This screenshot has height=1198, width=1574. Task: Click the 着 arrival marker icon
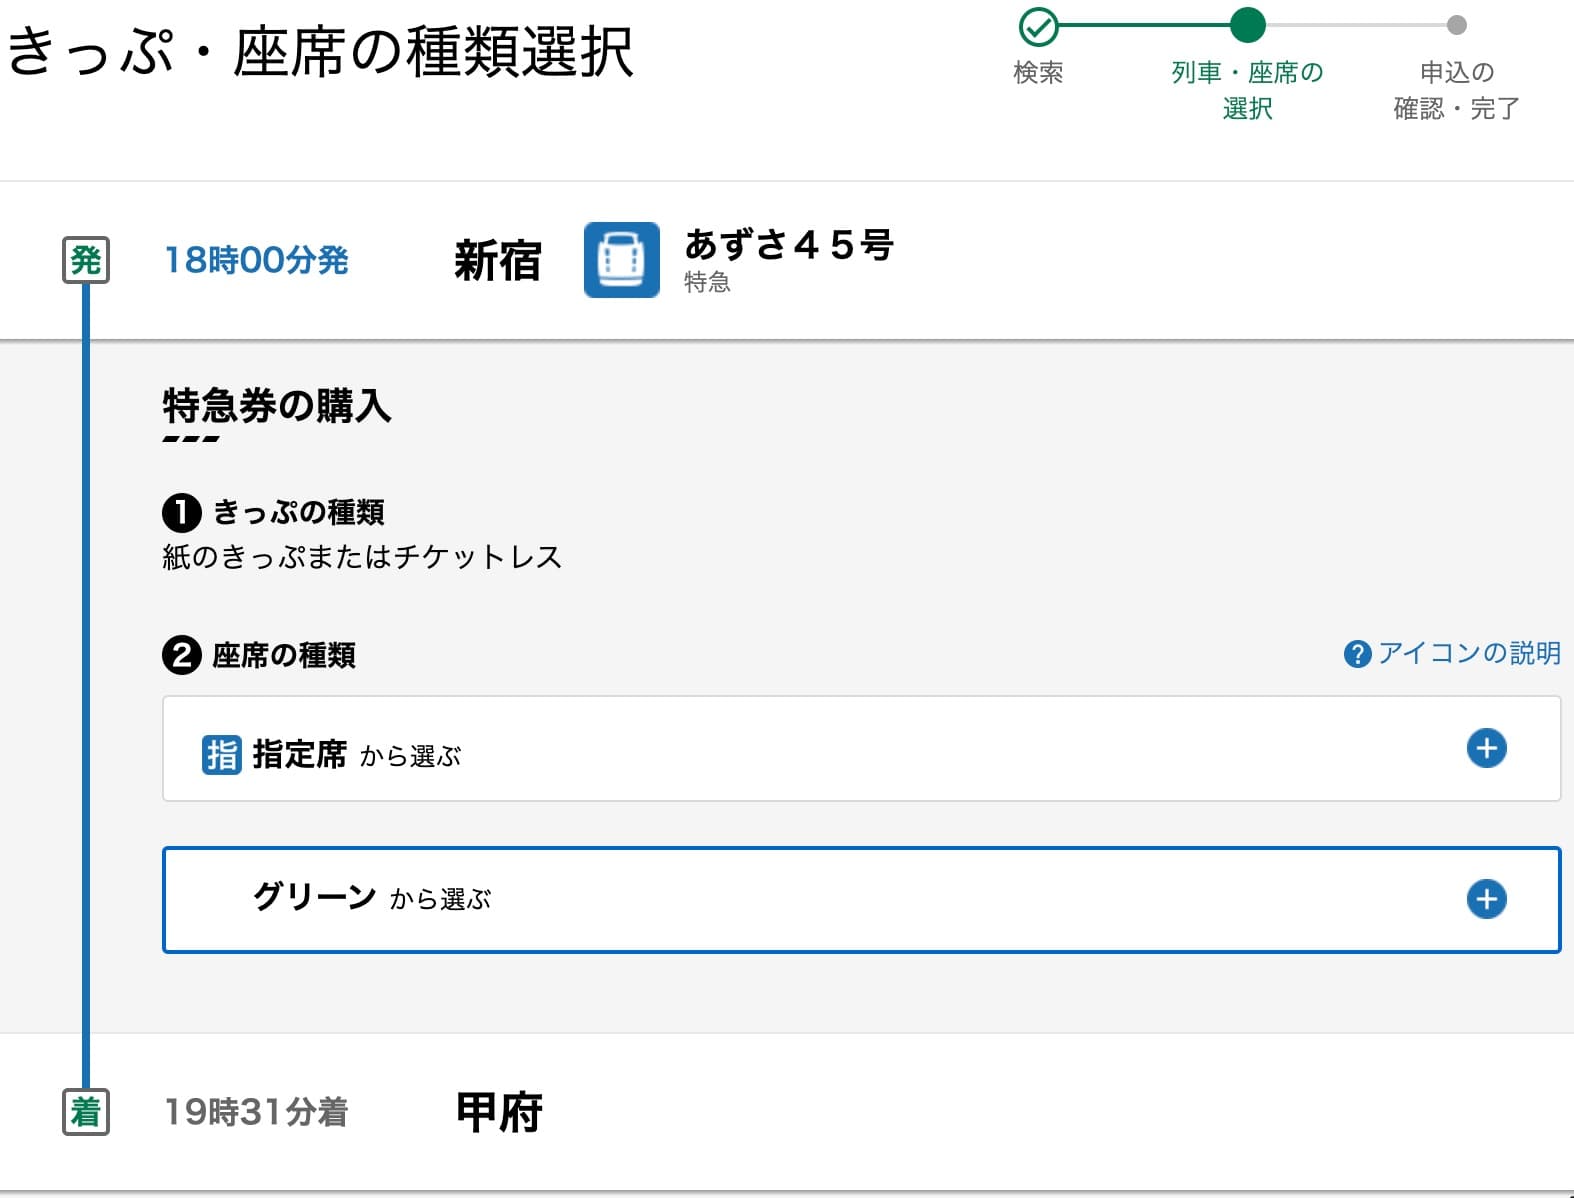click(x=86, y=1112)
